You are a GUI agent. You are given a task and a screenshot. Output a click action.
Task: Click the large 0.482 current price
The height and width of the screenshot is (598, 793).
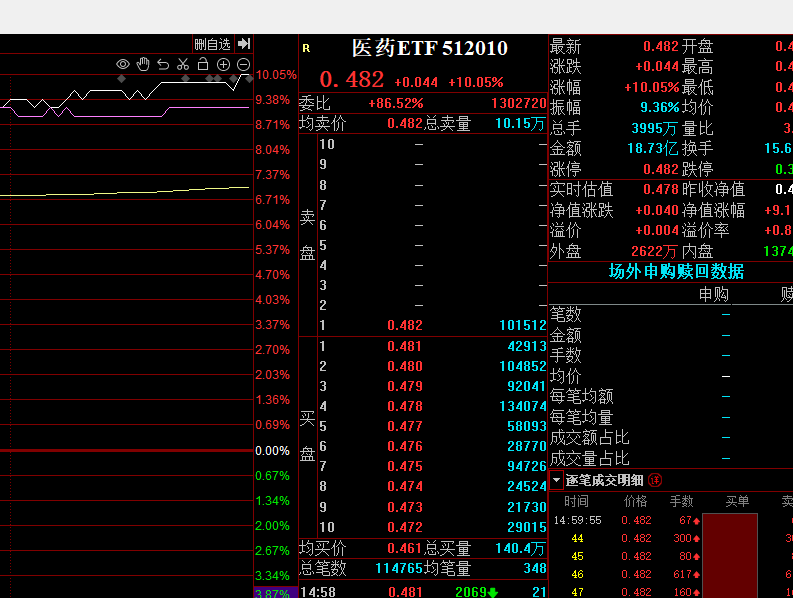coord(352,79)
